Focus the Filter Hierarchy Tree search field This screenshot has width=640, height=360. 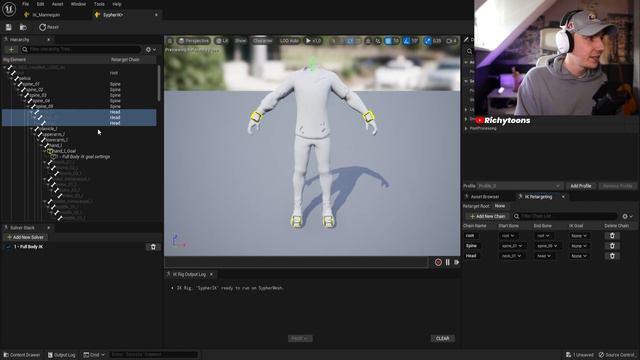pyautogui.click(x=81, y=49)
